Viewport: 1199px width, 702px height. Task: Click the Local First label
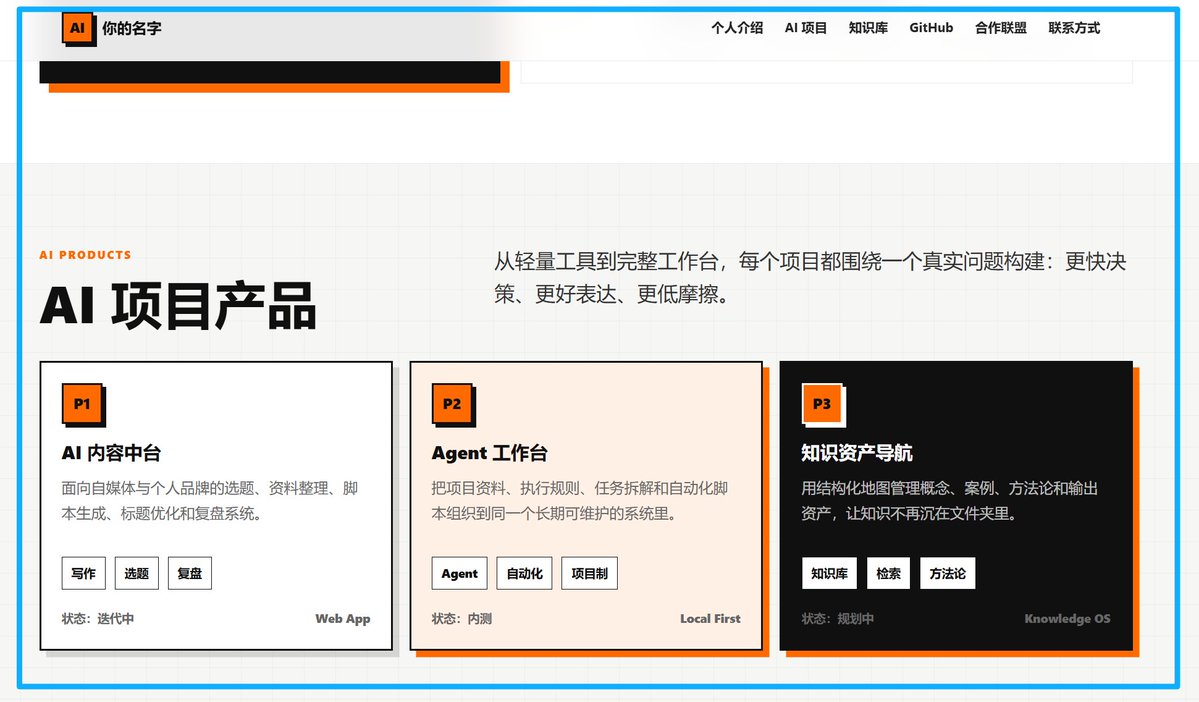point(710,619)
